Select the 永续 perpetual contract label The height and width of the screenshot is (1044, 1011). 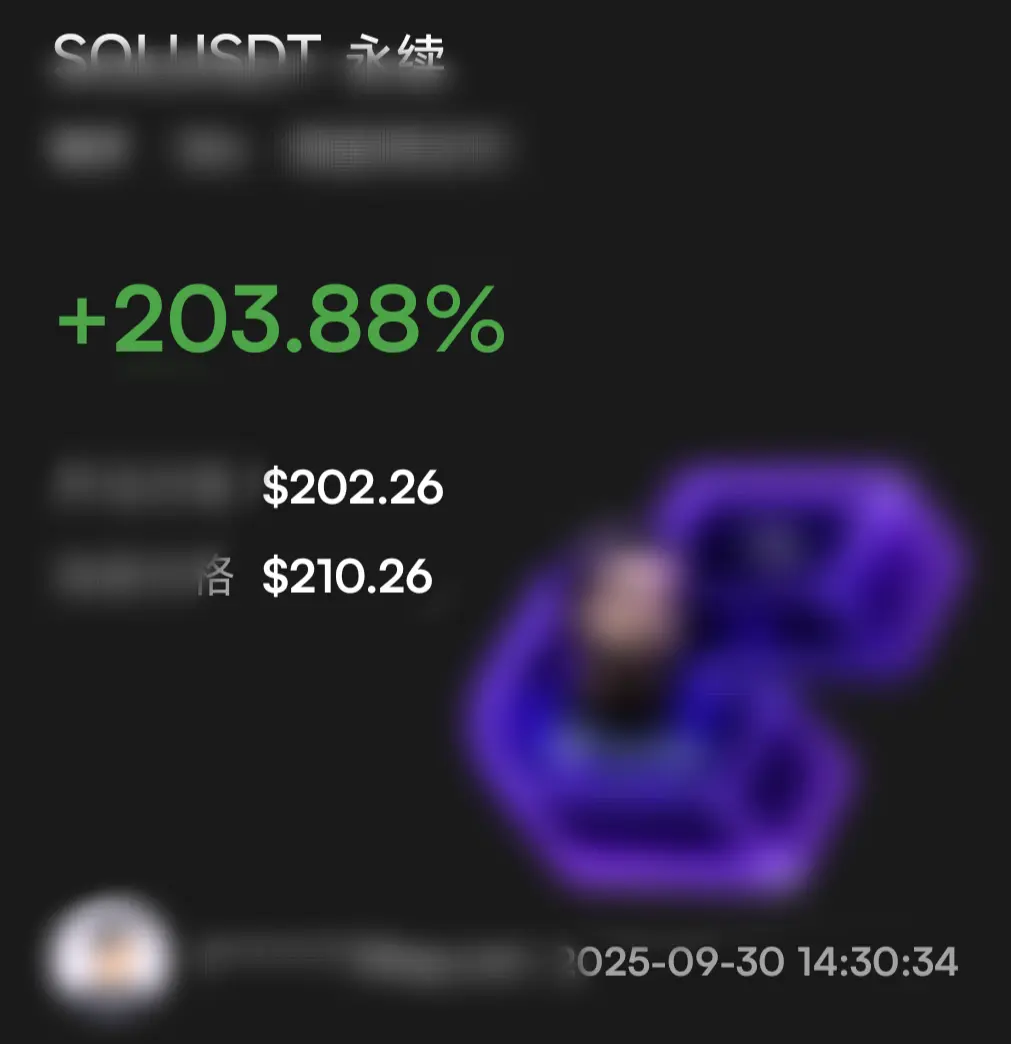pyautogui.click(x=396, y=58)
